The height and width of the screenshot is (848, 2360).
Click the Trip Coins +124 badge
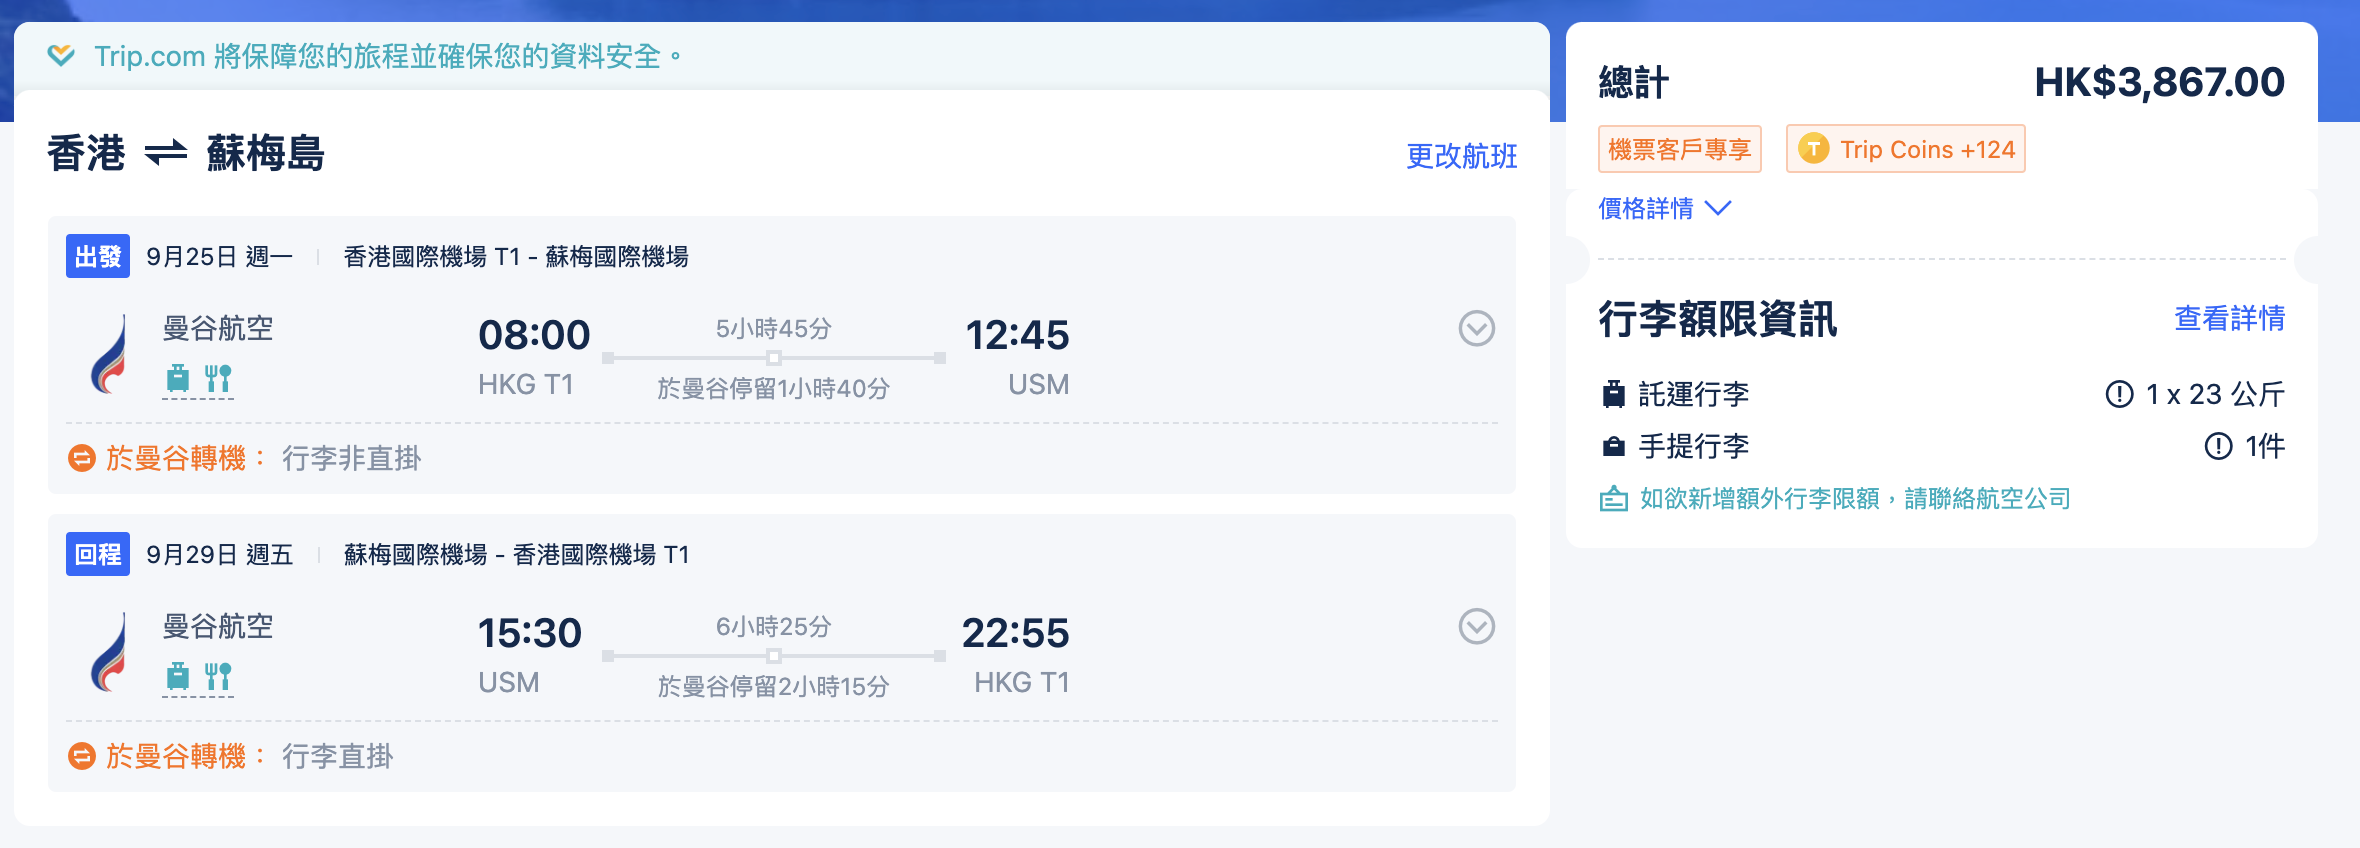(1906, 149)
